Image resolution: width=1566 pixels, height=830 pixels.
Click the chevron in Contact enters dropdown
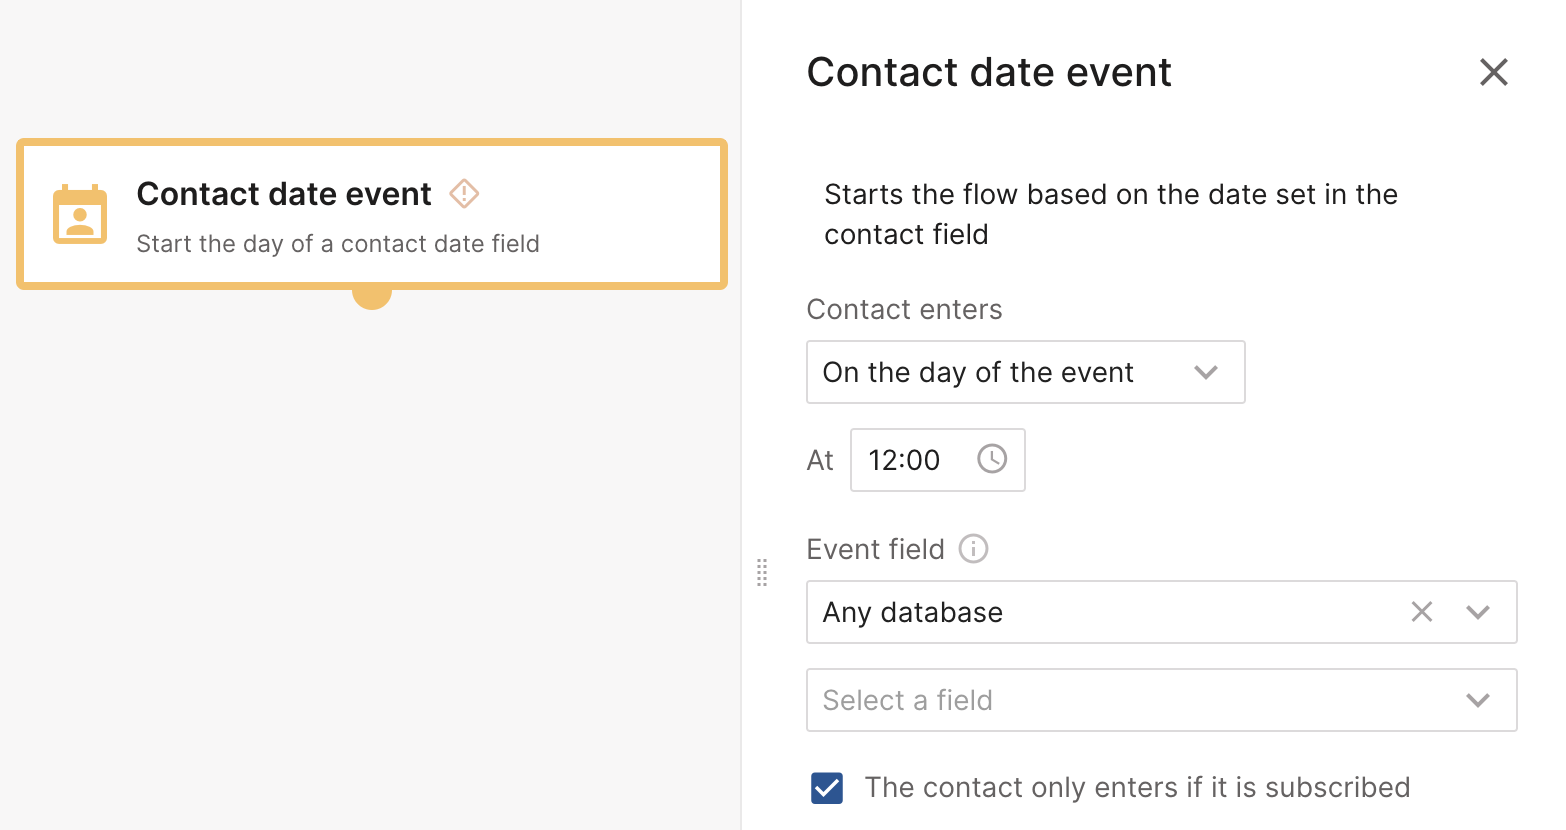click(x=1206, y=372)
